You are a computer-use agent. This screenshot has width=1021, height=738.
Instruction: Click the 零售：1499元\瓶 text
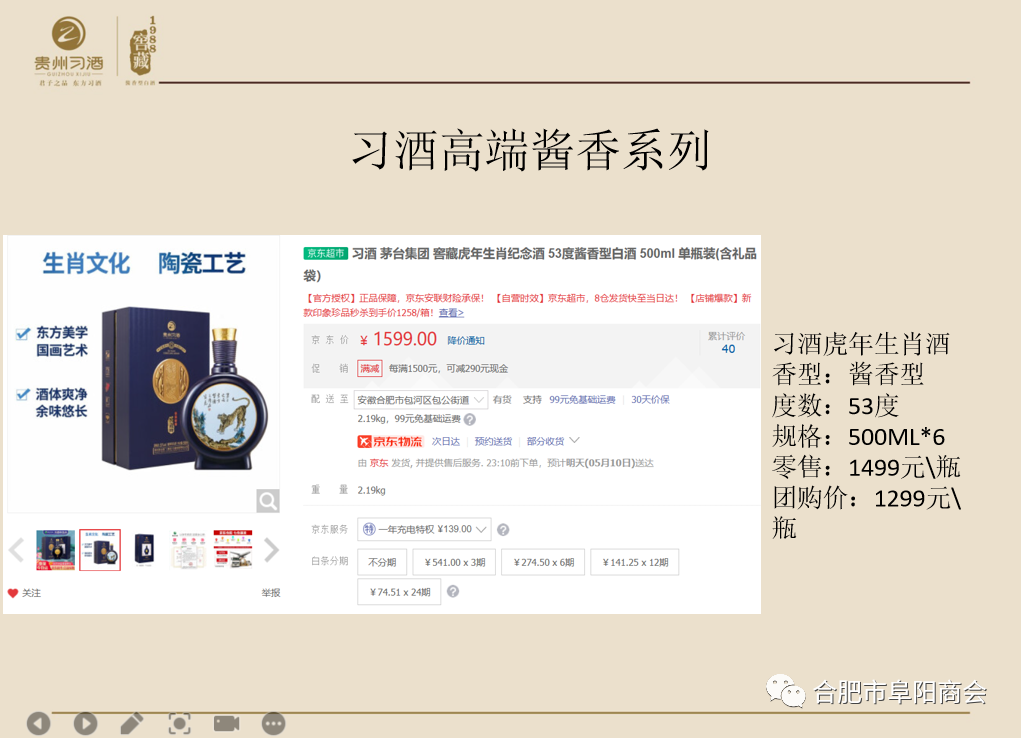coord(866,467)
